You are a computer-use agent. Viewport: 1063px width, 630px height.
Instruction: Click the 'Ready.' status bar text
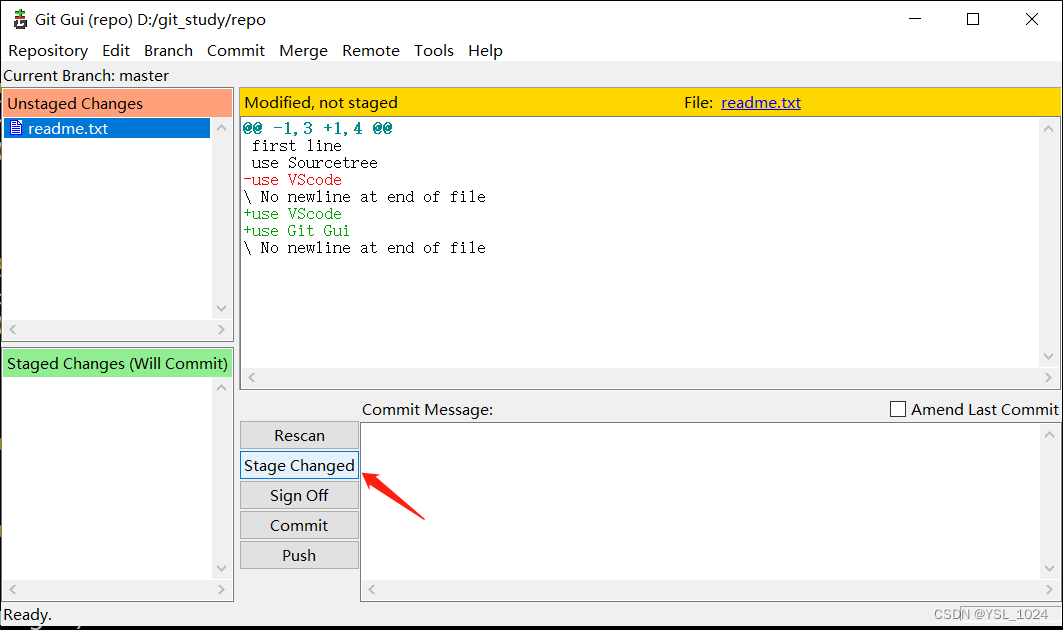click(27, 614)
